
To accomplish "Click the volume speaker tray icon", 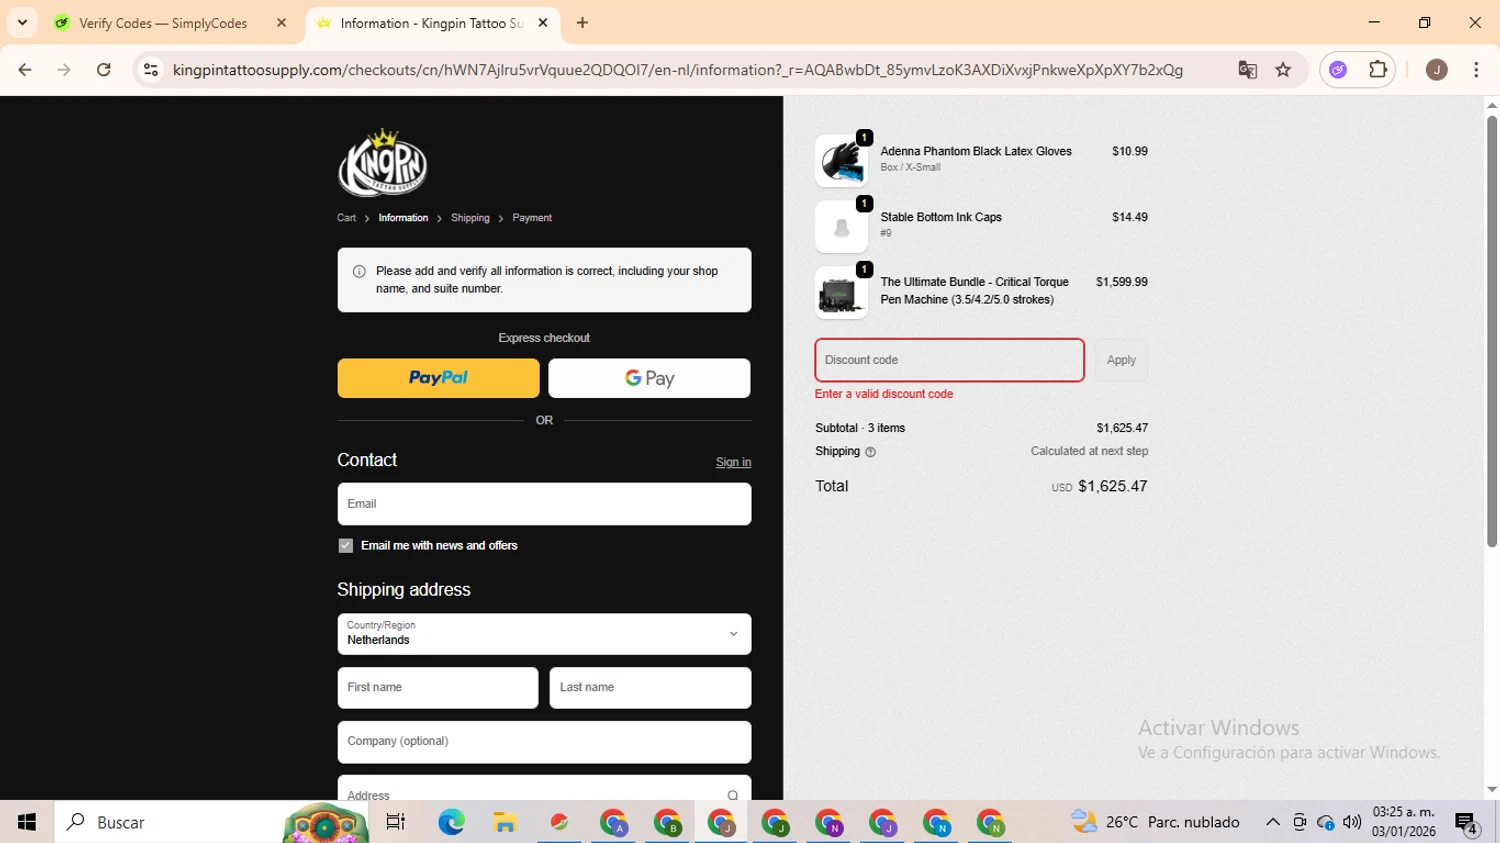I will (x=1352, y=822).
